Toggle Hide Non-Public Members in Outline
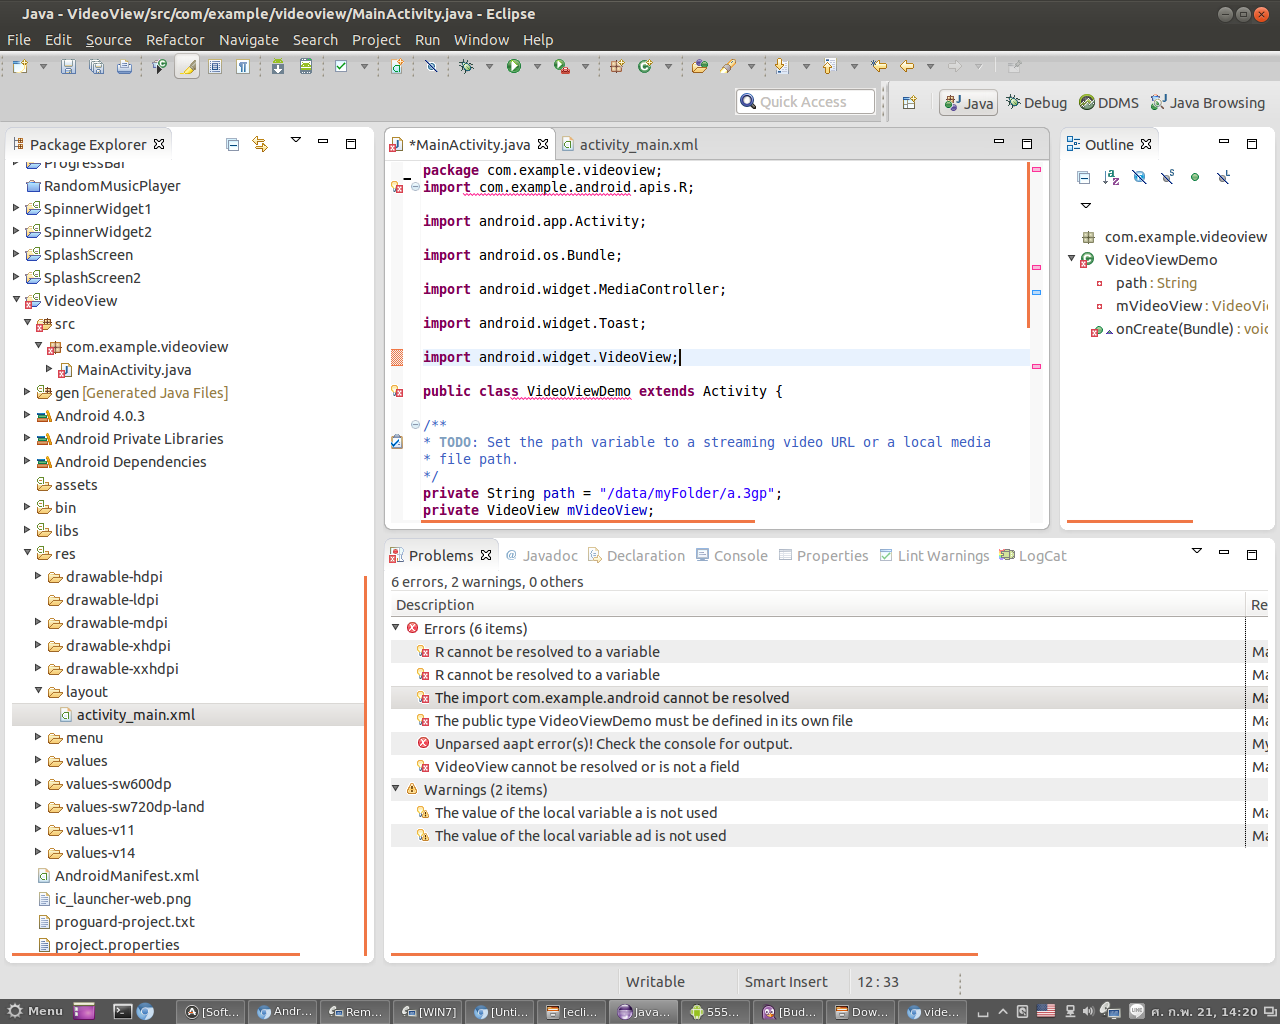 click(1195, 177)
